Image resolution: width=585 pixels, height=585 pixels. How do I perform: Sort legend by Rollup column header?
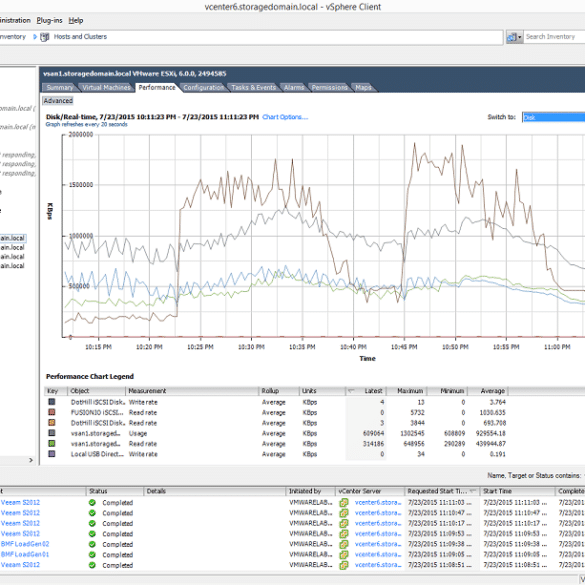click(x=278, y=391)
